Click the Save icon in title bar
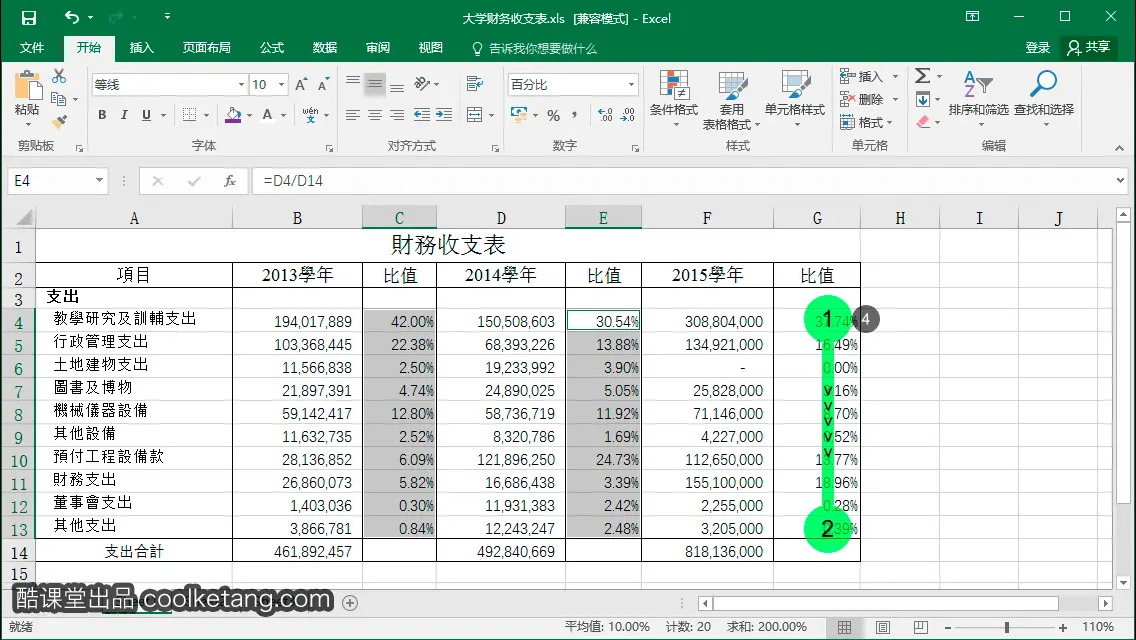 coord(28,17)
